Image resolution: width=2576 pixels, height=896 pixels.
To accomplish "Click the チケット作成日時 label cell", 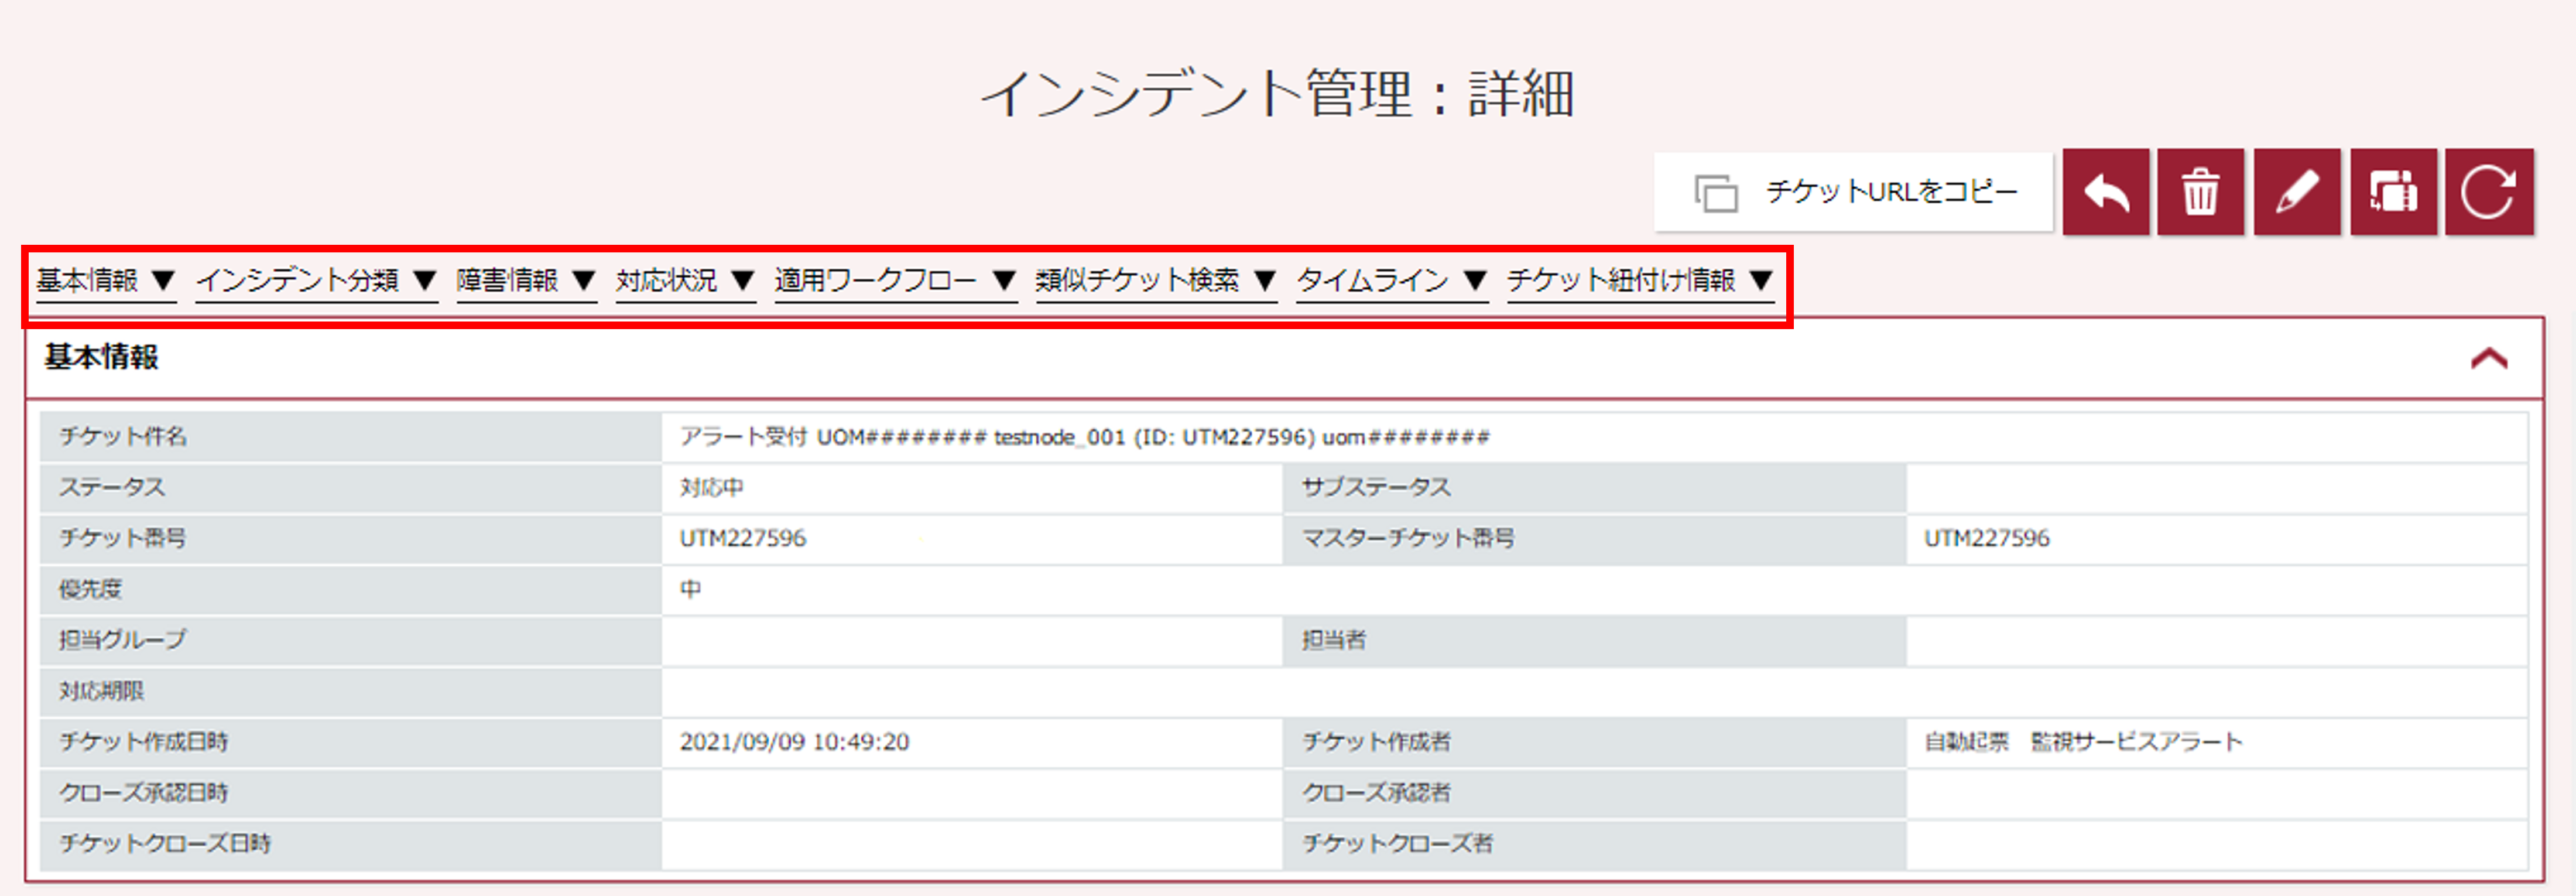I will click(x=350, y=742).
